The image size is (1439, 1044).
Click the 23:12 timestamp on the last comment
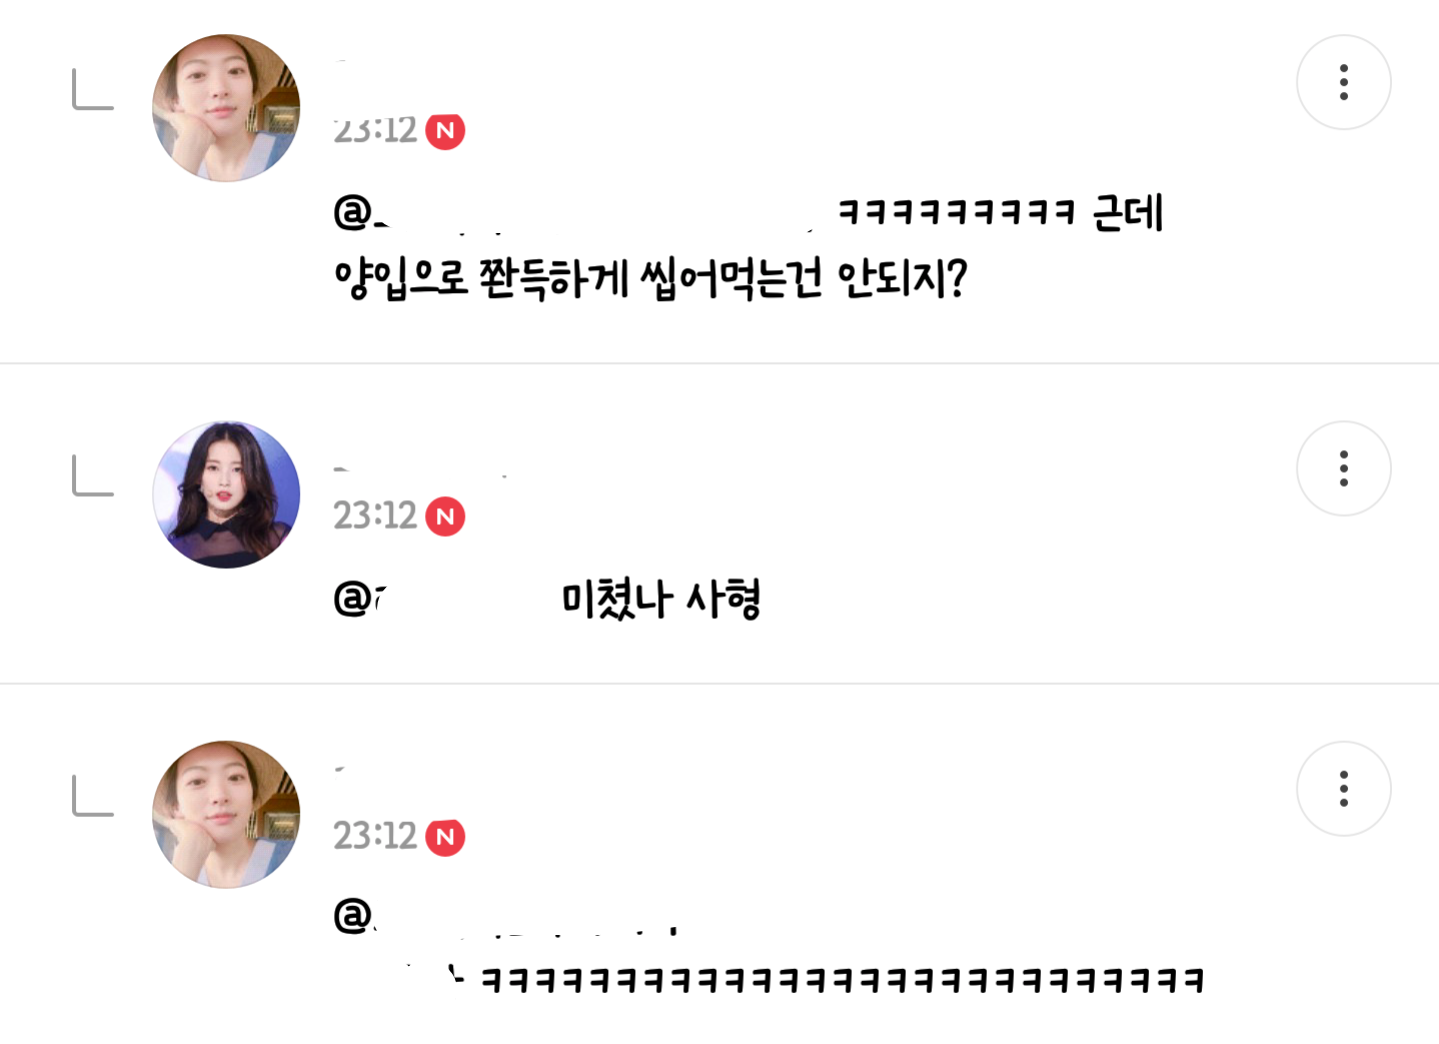coord(375,836)
